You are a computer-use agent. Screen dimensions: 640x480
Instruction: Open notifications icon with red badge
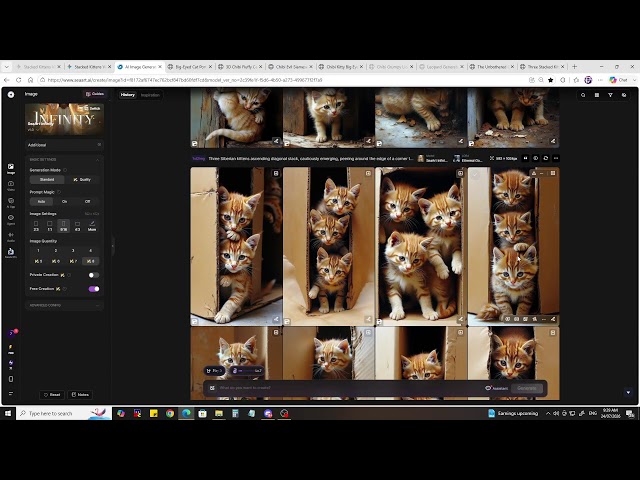(12, 333)
